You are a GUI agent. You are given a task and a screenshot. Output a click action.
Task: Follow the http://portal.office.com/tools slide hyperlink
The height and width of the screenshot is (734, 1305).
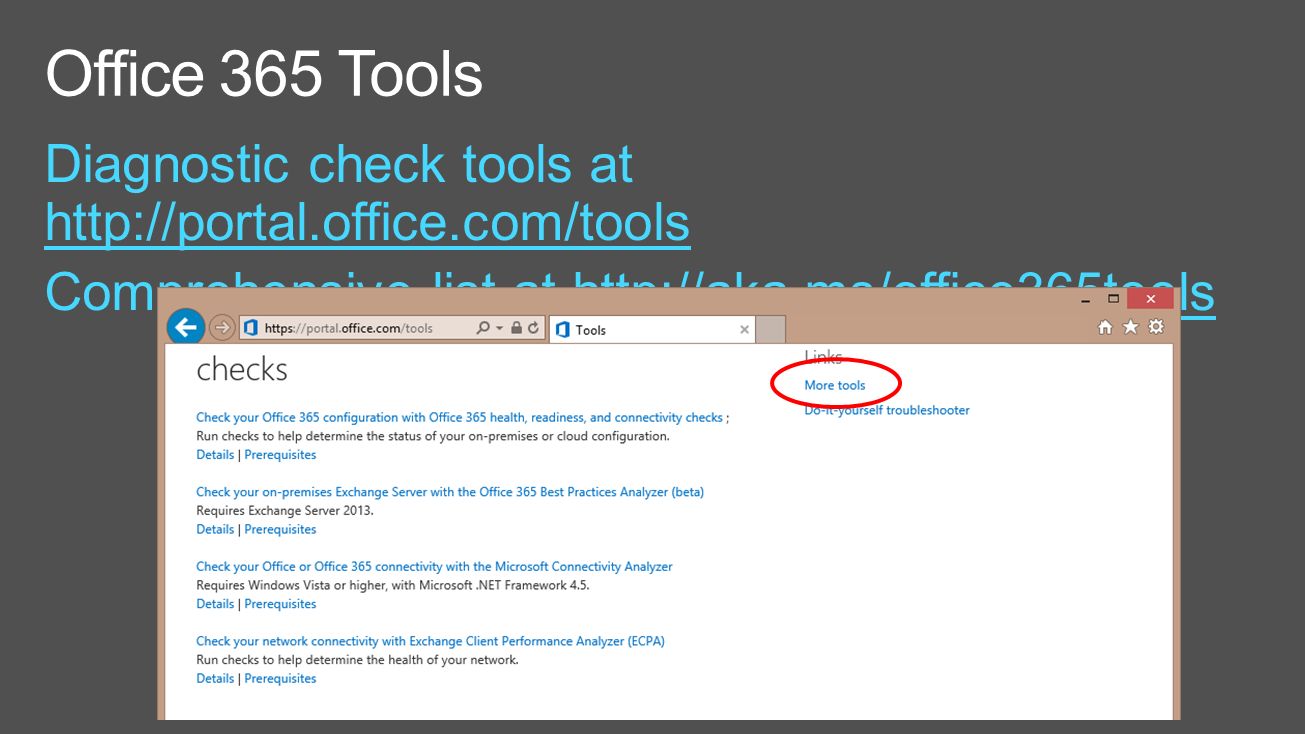368,224
